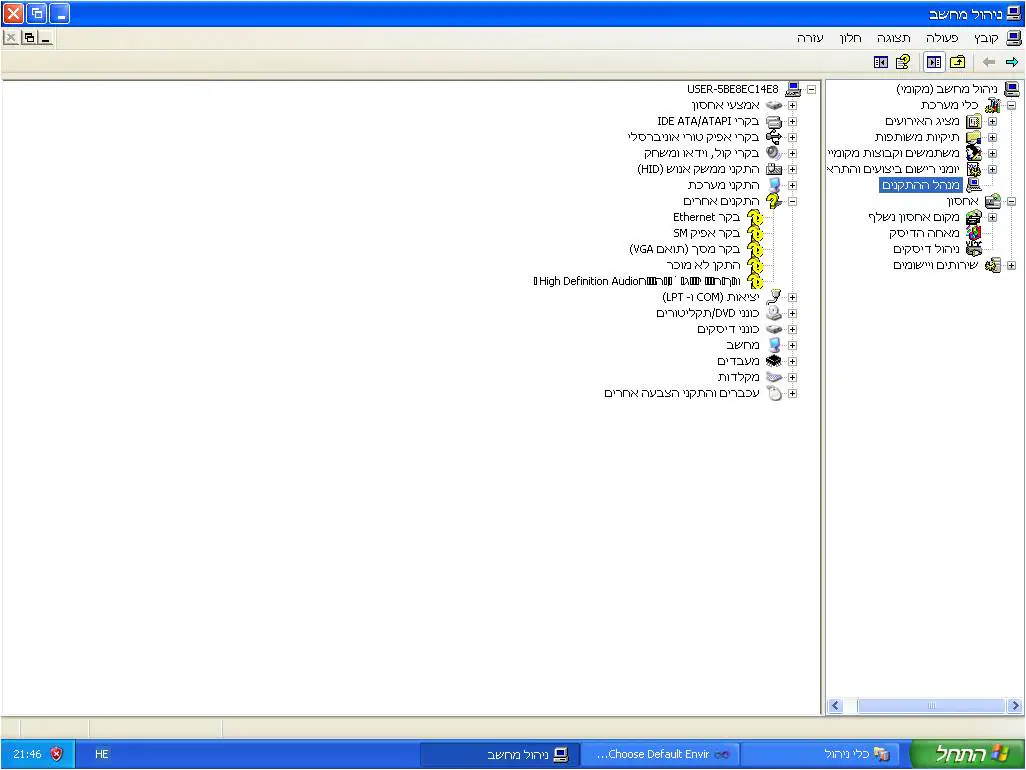Viewport: 1026px width, 770px height.
Task: Open the Action (פעולה) menu
Action: 941,38
